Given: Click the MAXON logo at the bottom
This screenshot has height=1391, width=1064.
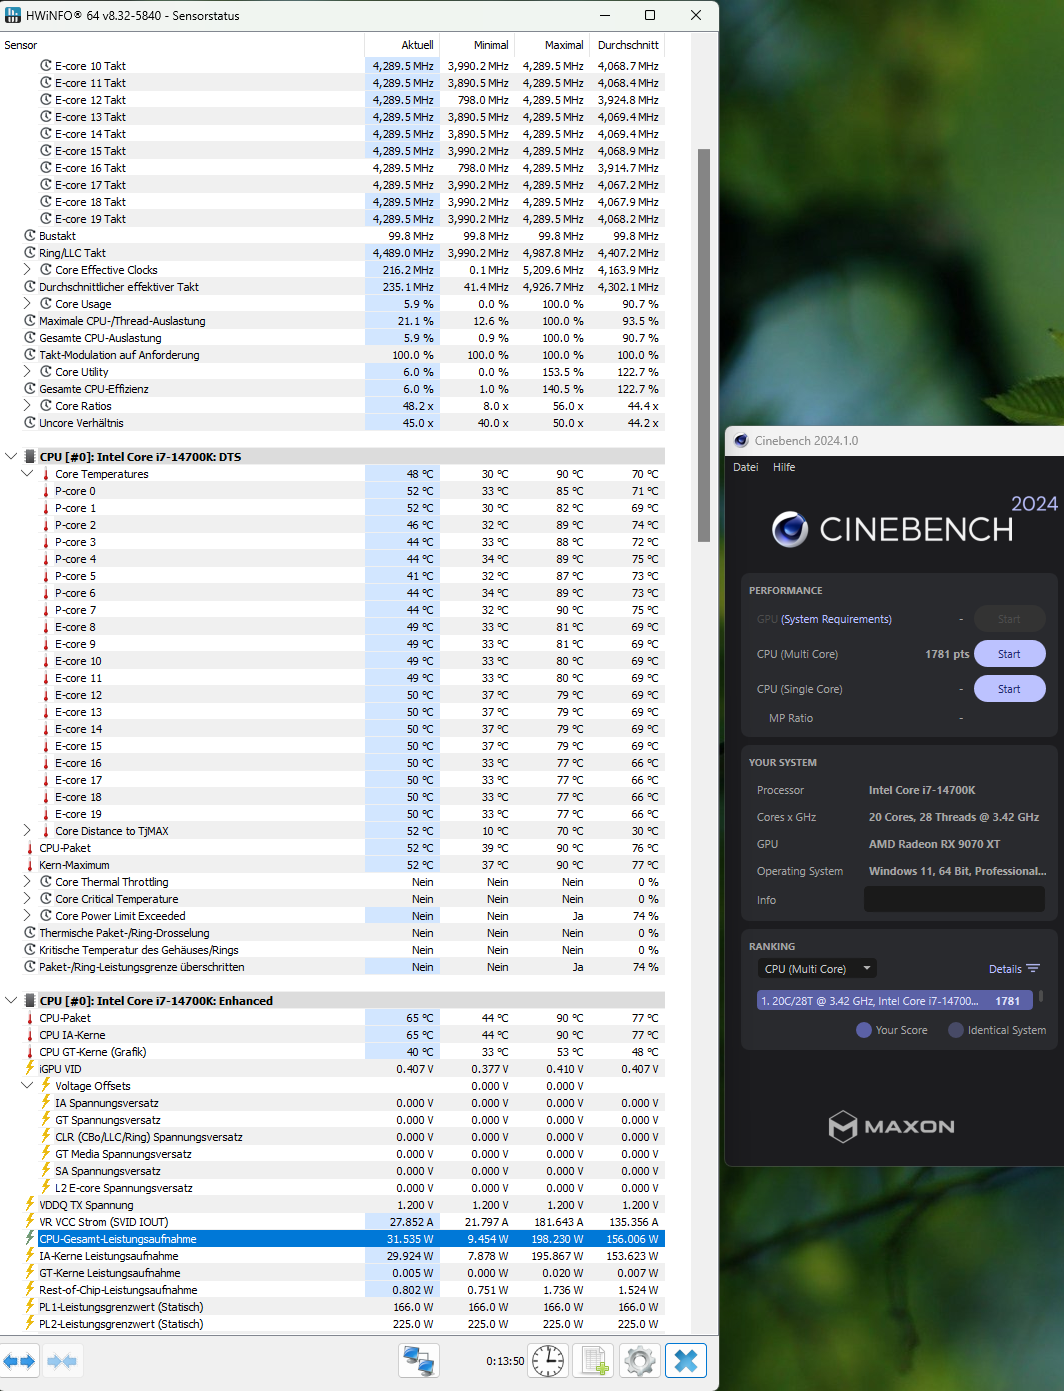Looking at the screenshot, I should 893,1126.
